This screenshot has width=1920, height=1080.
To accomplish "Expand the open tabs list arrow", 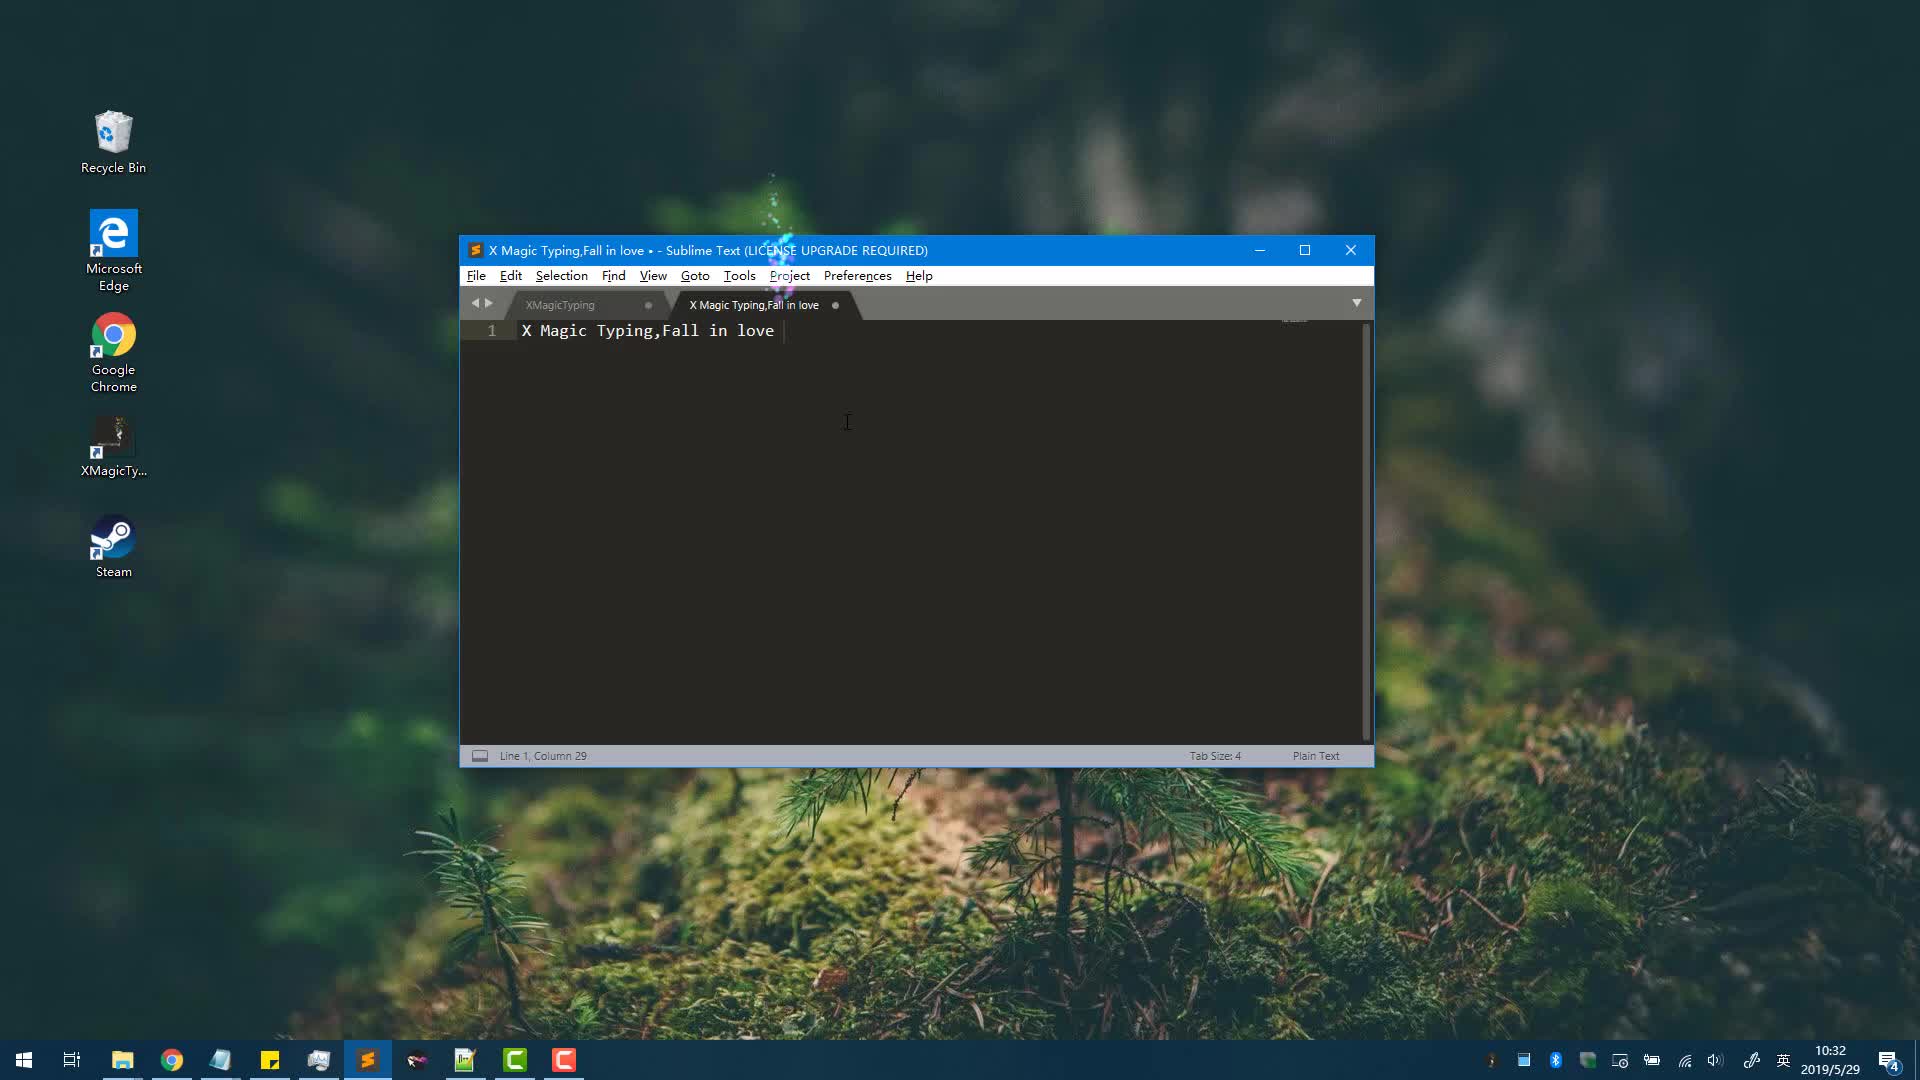I will (1357, 303).
